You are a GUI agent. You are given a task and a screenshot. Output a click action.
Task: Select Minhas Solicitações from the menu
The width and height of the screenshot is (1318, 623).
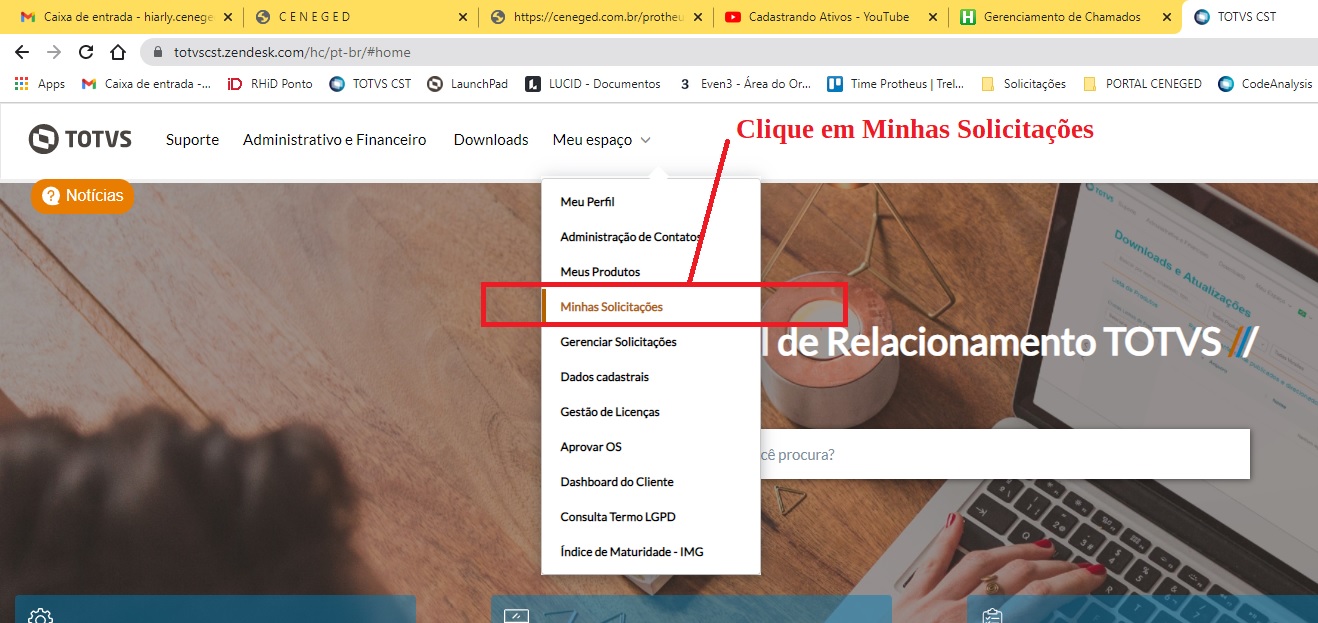tap(611, 307)
